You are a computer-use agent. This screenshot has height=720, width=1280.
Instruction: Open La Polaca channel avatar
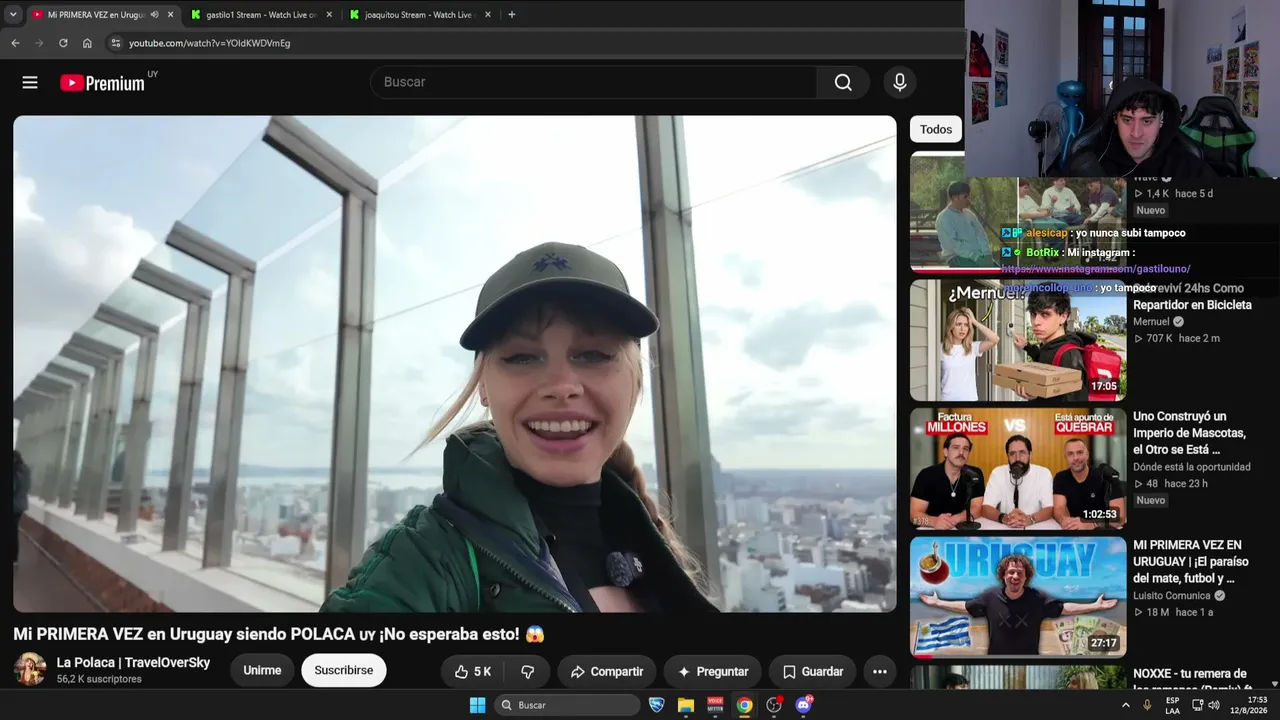30,670
